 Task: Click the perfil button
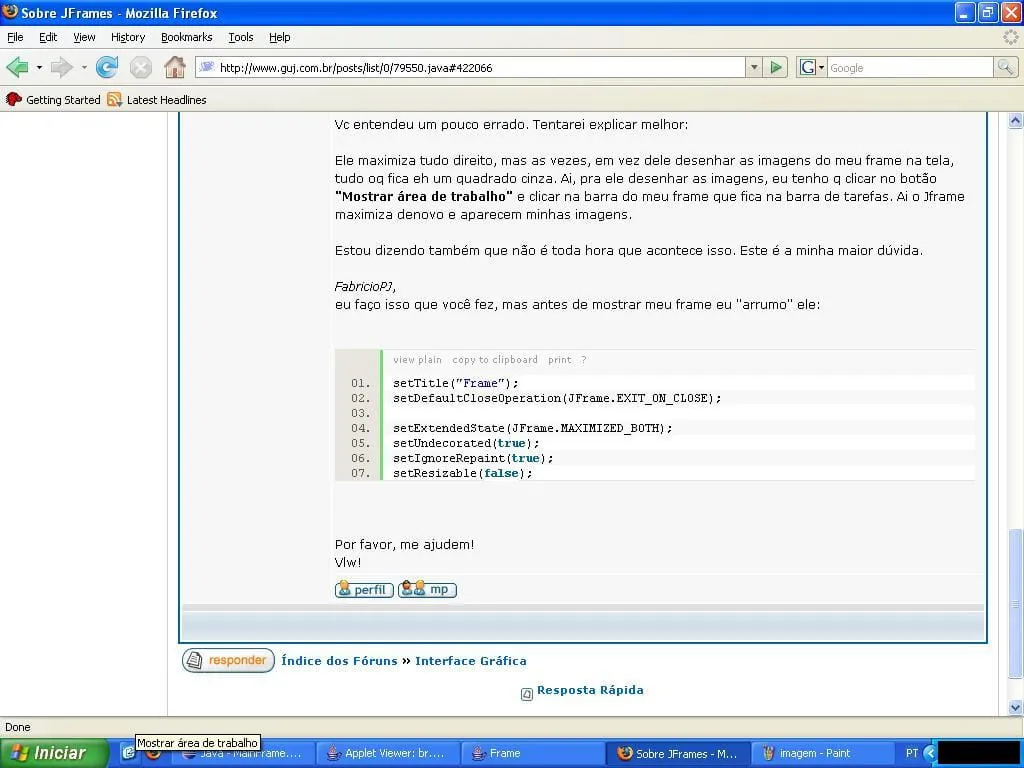click(364, 590)
